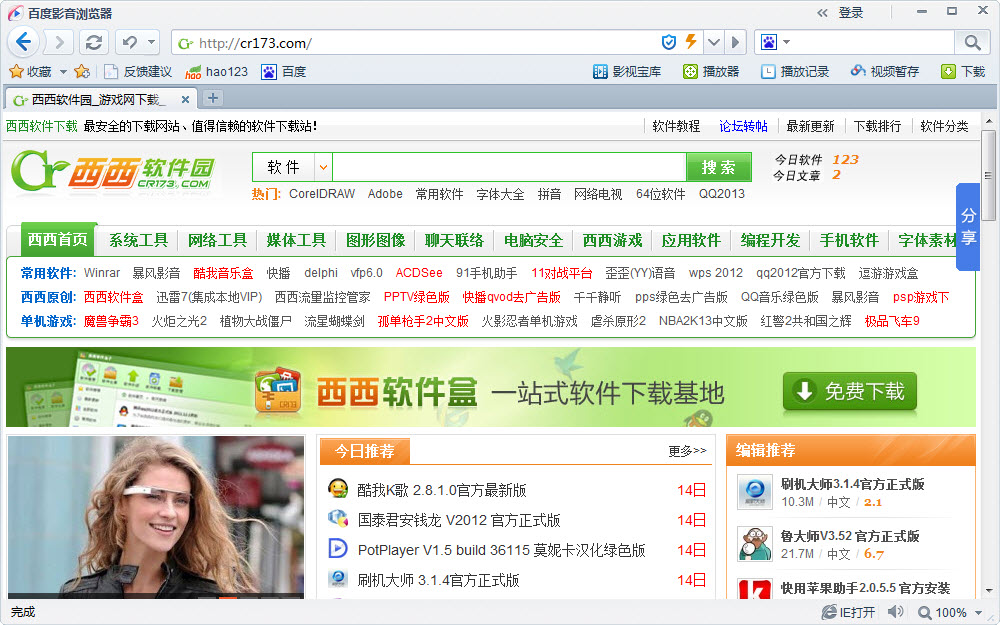1000x625 pixels.
Task: Open the 视频暂存 toolbar item
Action: tap(885, 71)
